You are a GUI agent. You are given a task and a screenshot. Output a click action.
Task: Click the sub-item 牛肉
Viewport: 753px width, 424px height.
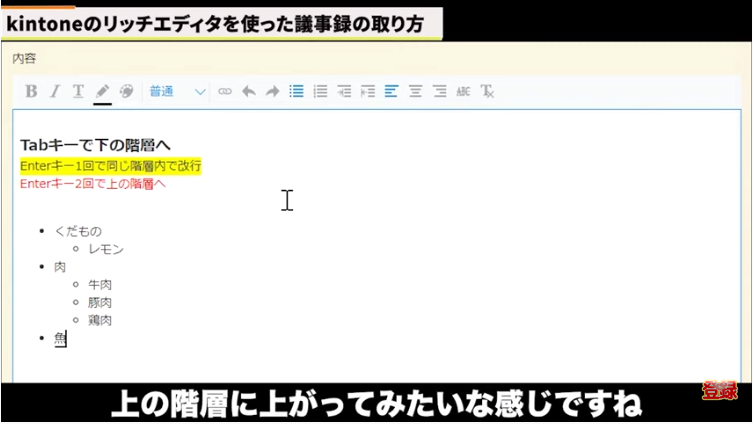(100, 285)
